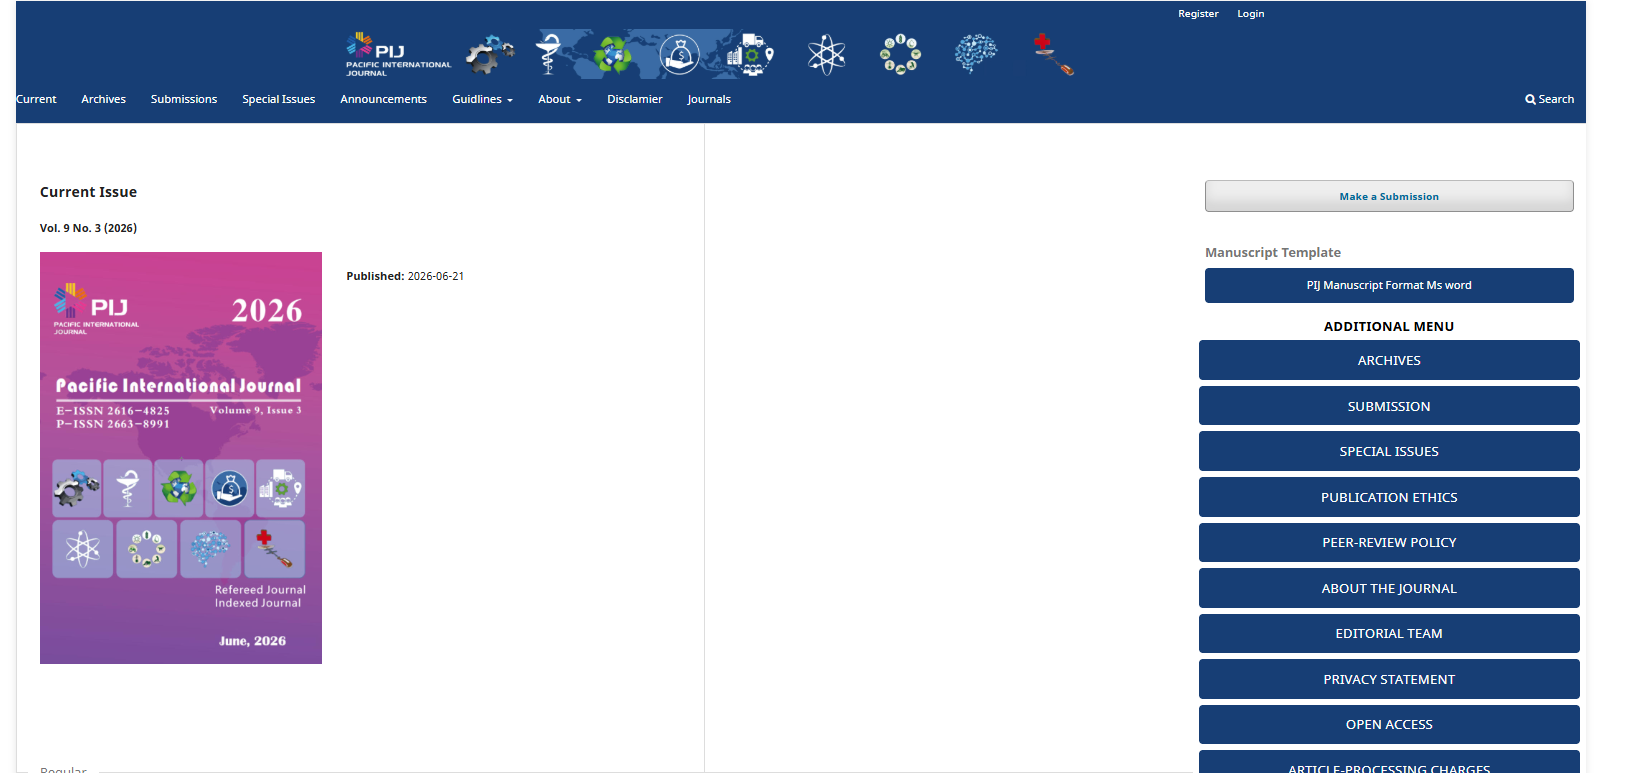Click the green recycling globe icon
This screenshot has height=773, width=1638.
pyautogui.click(x=613, y=55)
